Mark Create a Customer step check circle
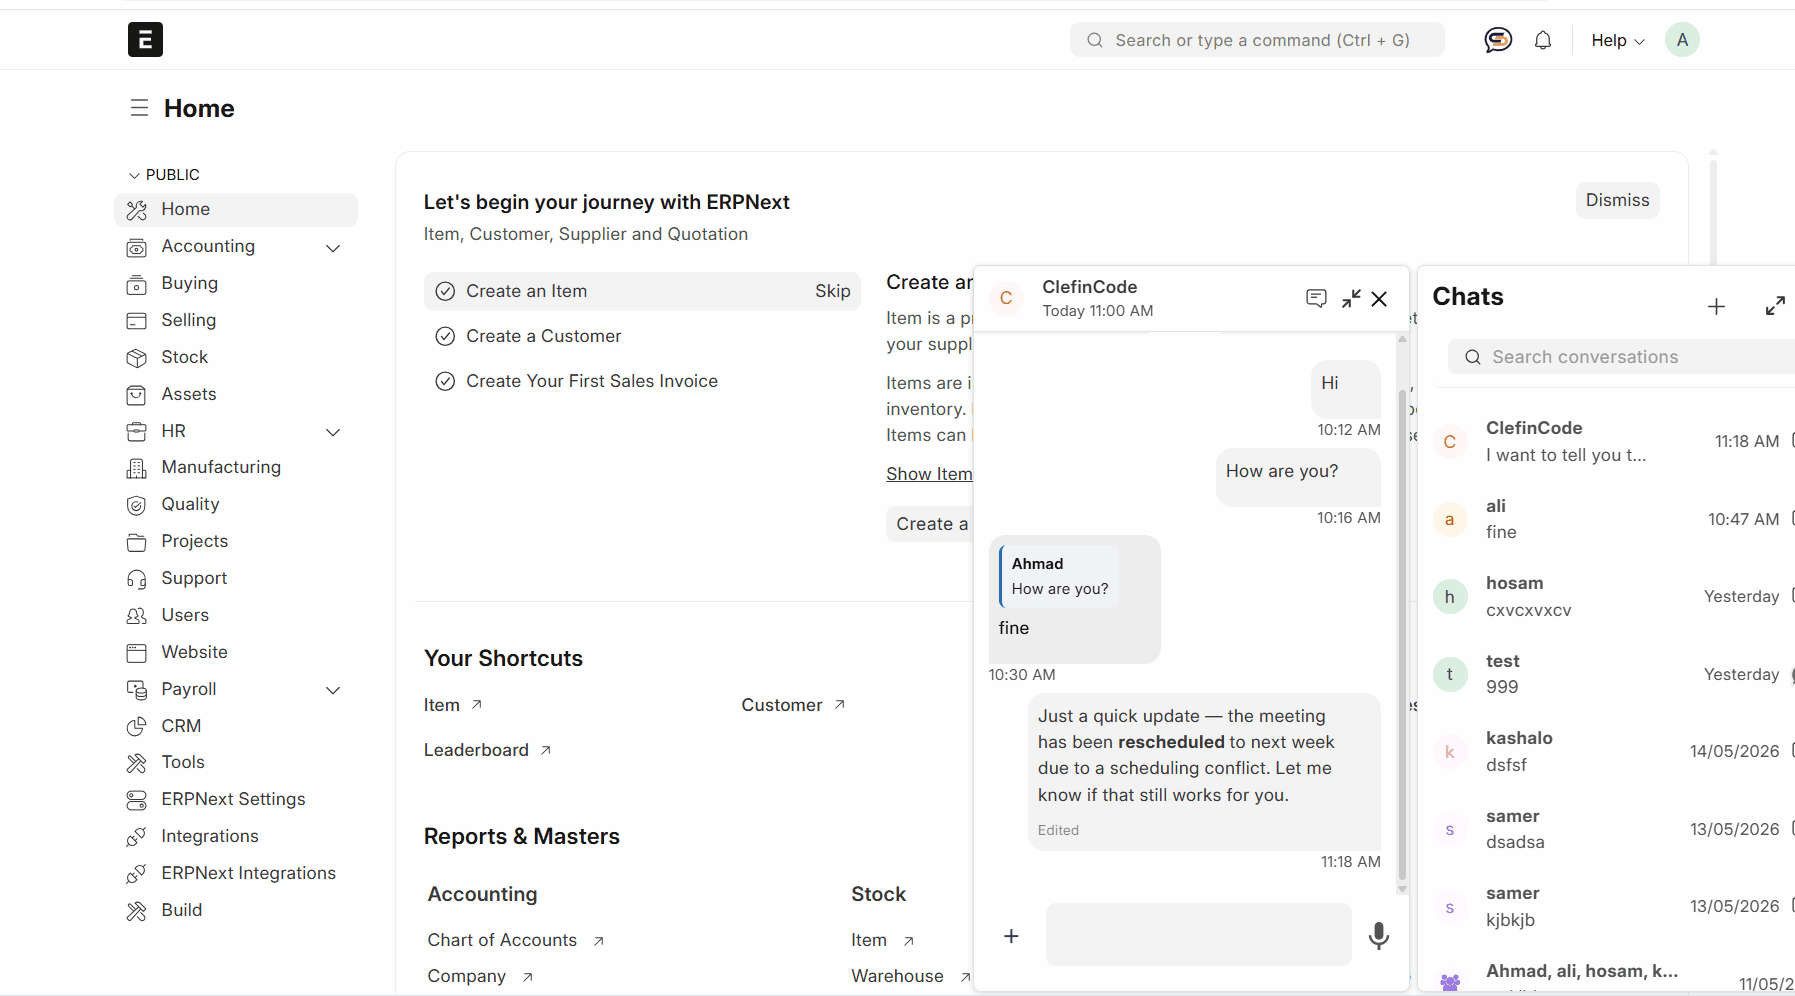This screenshot has width=1795, height=996. pyautogui.click(x=445, y=336)
